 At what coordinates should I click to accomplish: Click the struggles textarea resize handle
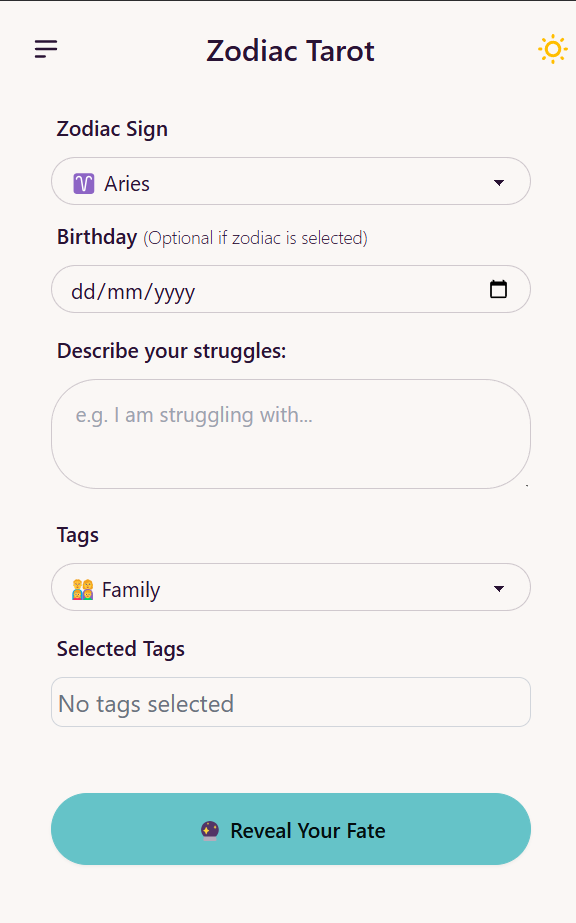pyautogui.click(x=526, y=484)
